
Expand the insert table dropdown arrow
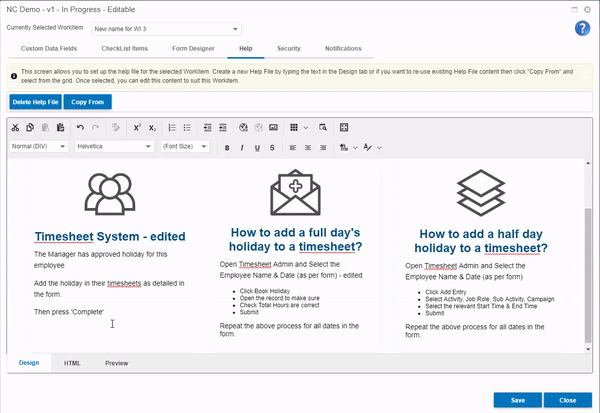coord(306,128)
